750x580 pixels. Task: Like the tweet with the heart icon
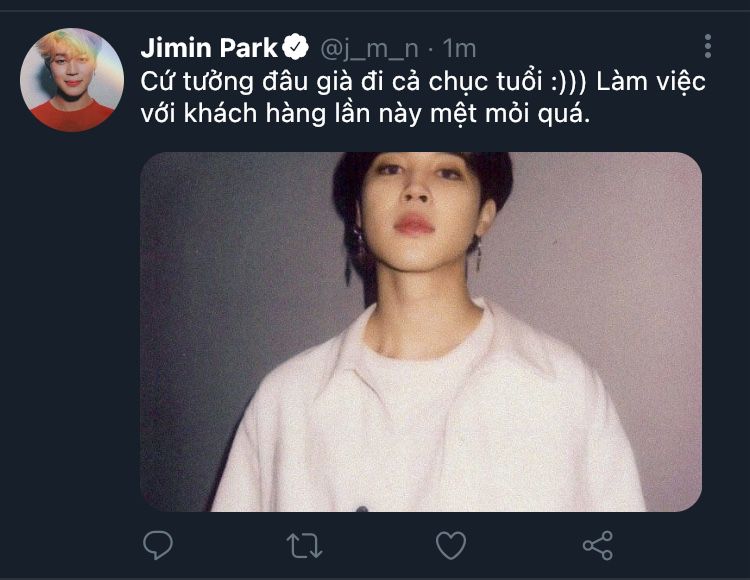pos(451,545)
